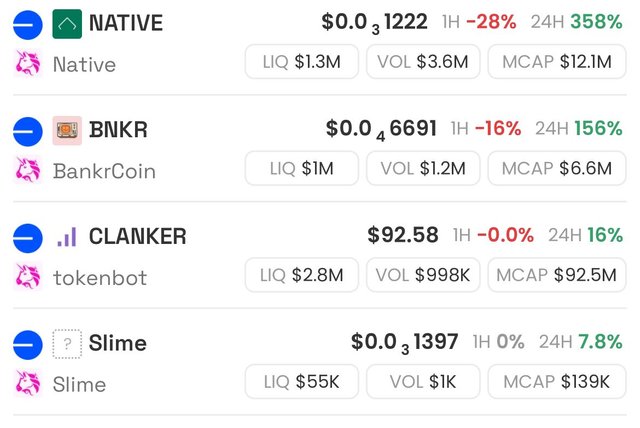Click the blue chain badge beside Slime
This screenshot has width=640, height=428.
coord(27,344)
